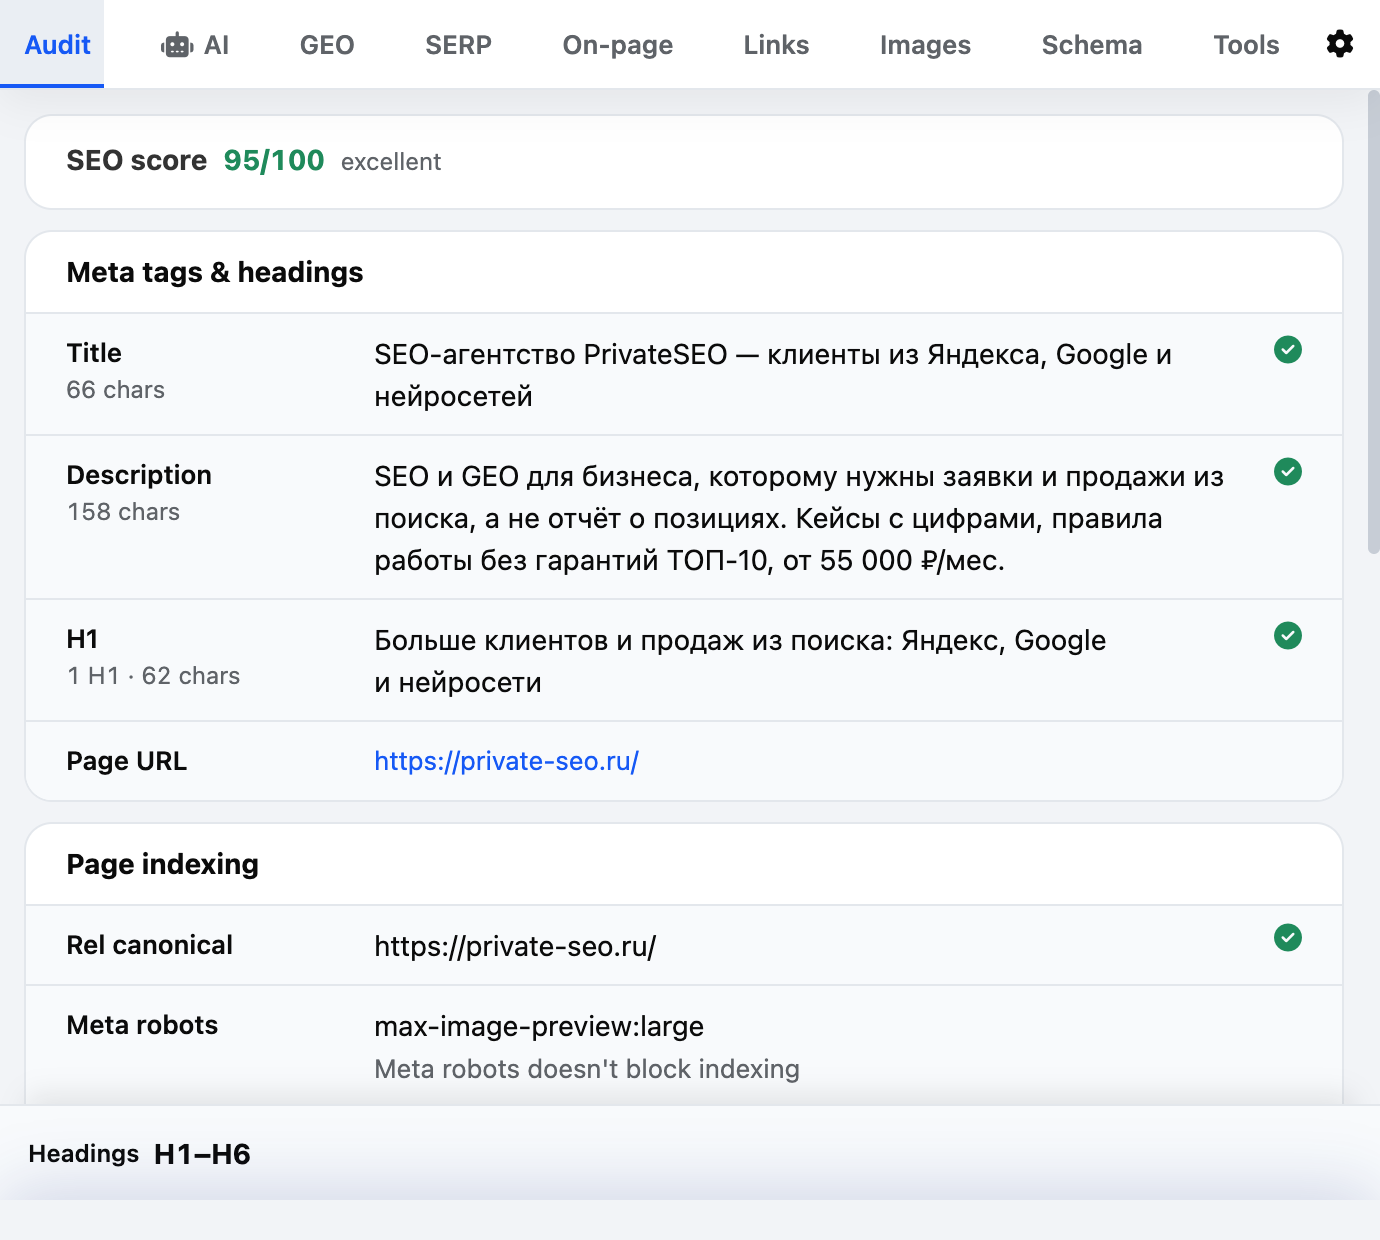1380x1240 pixels.
Task: Click the '1 H1 · 62 chars' text
Action: tap(153, 676)
